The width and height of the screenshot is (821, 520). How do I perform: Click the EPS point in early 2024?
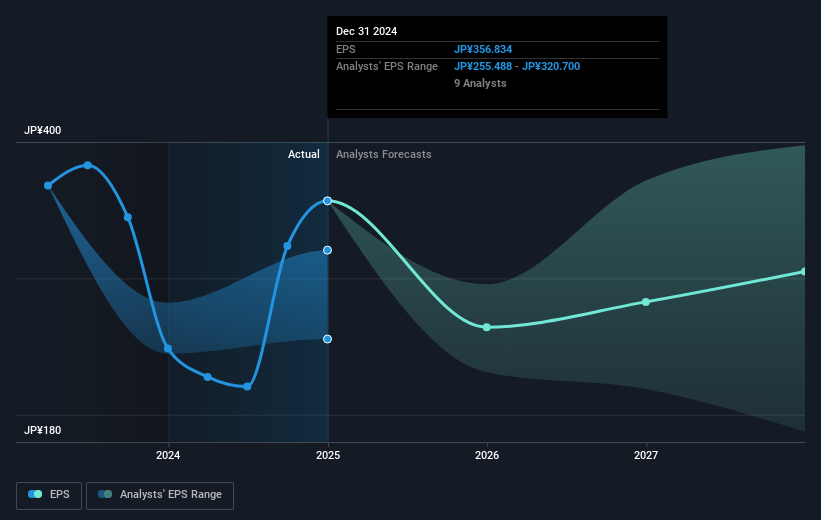[x=208, y=377]
